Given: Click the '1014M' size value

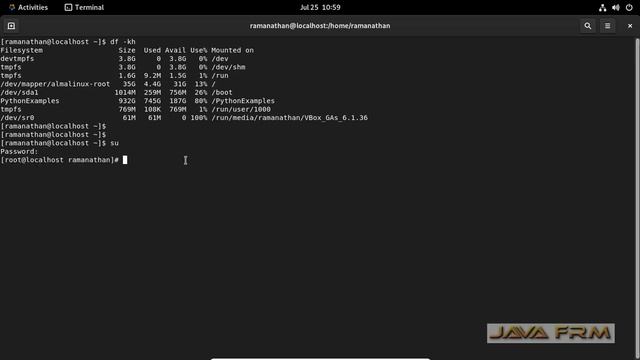Looking at the screenshot, I should [x=125, y=92].
